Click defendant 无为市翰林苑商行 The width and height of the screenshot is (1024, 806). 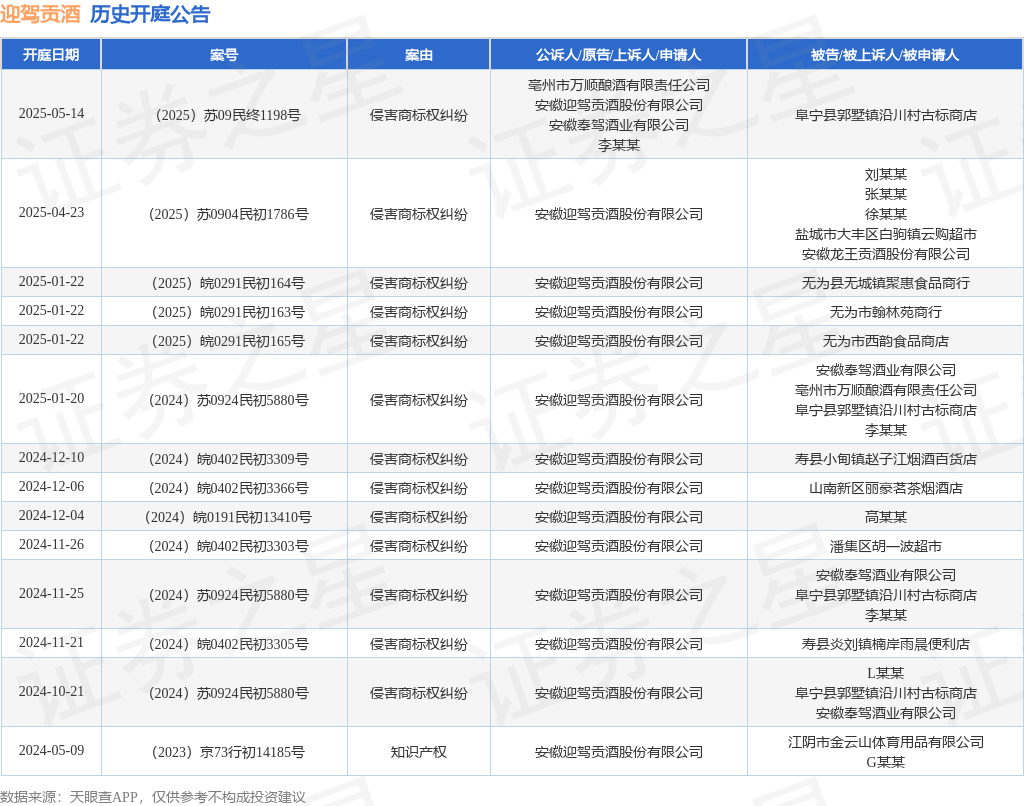coord(886,312)
